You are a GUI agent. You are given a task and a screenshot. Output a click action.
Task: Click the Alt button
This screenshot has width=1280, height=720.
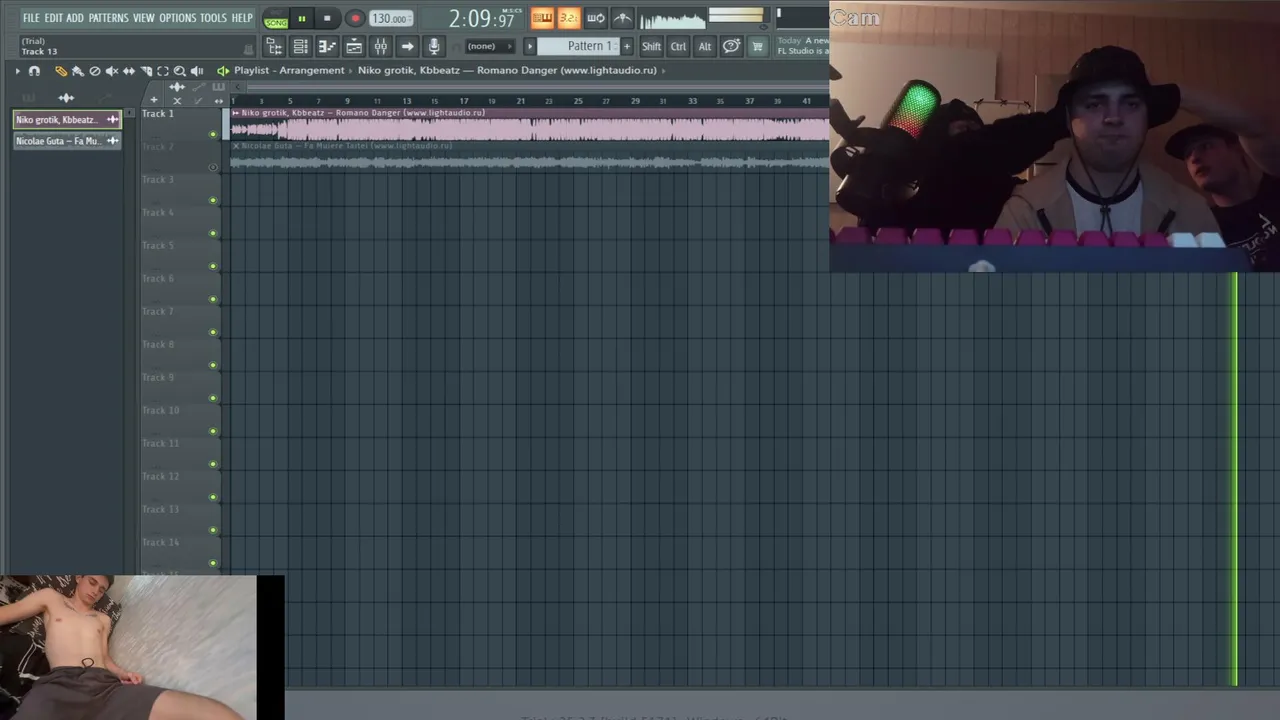tap(705, 46)
